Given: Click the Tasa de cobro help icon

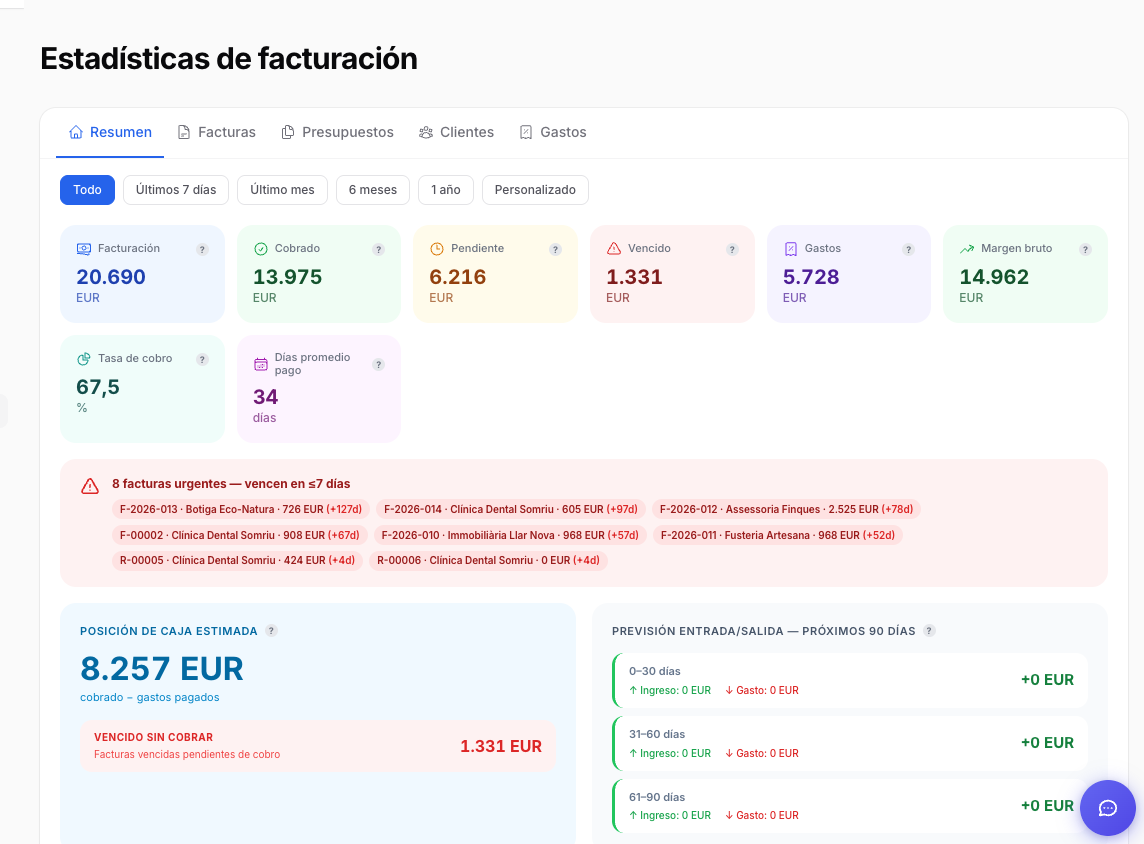Looking at the screenshot, I should (202, 360).
